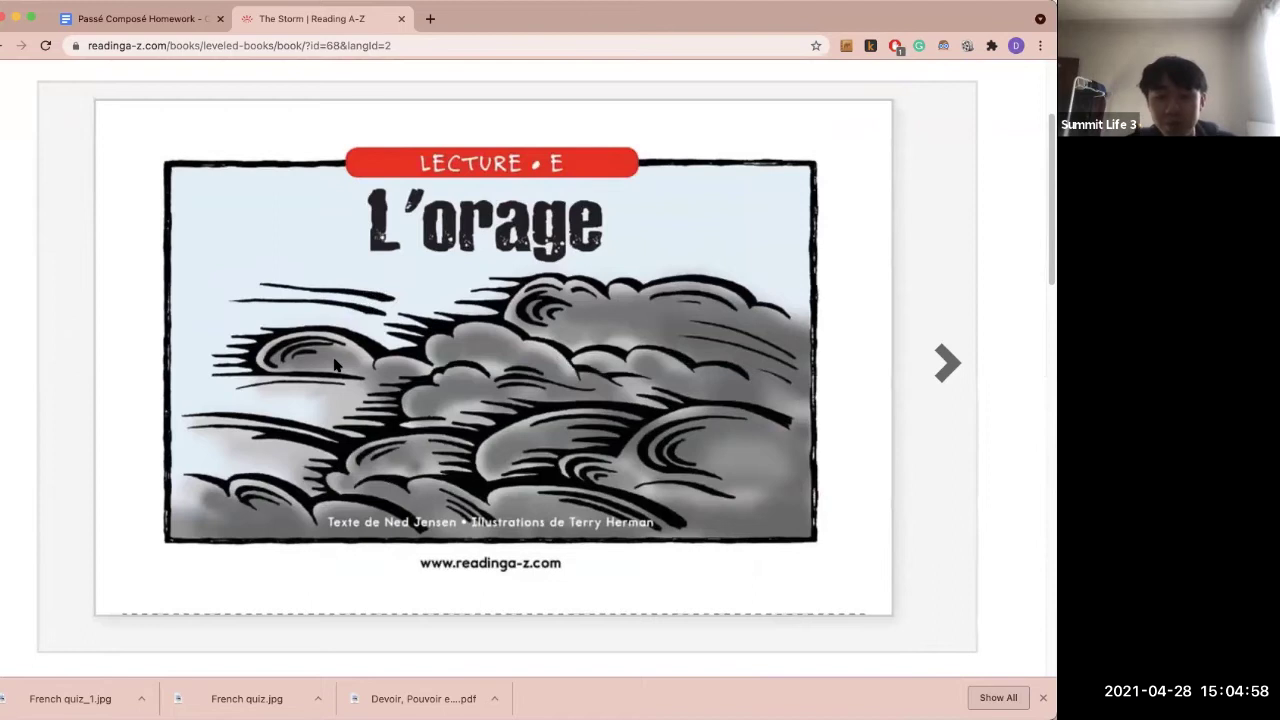The image size is (1280, 720).
Task: Close the downloads bar
Action: pyautogui.click(x=1043, y=698)
